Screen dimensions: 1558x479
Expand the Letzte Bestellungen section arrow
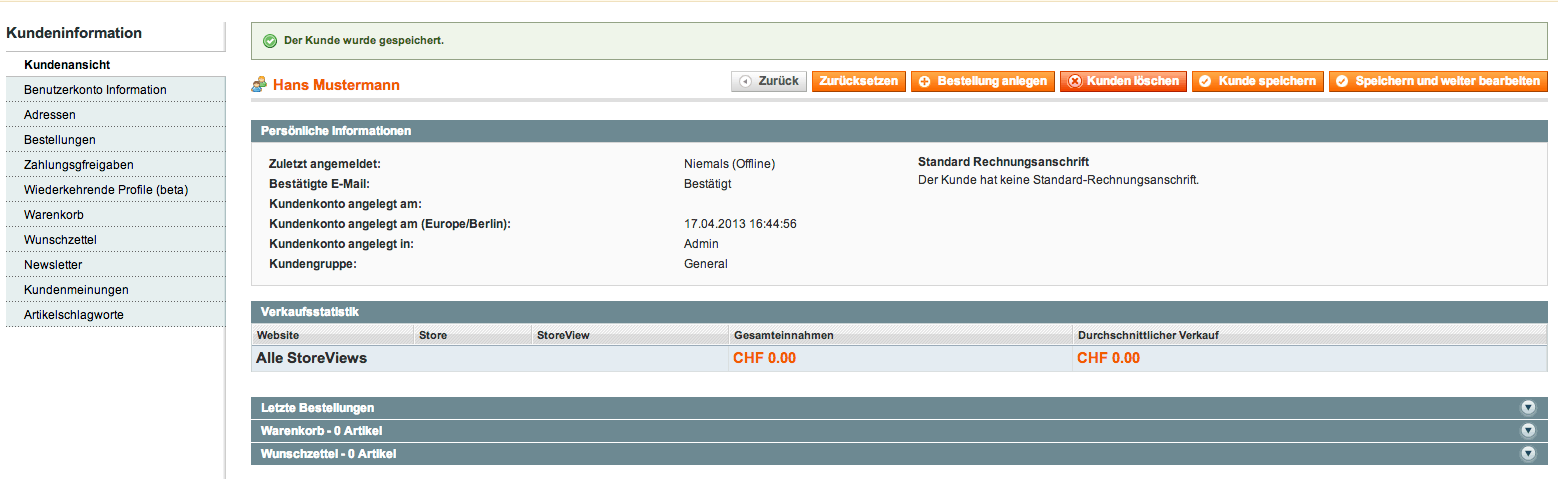tap(1527, 408)
